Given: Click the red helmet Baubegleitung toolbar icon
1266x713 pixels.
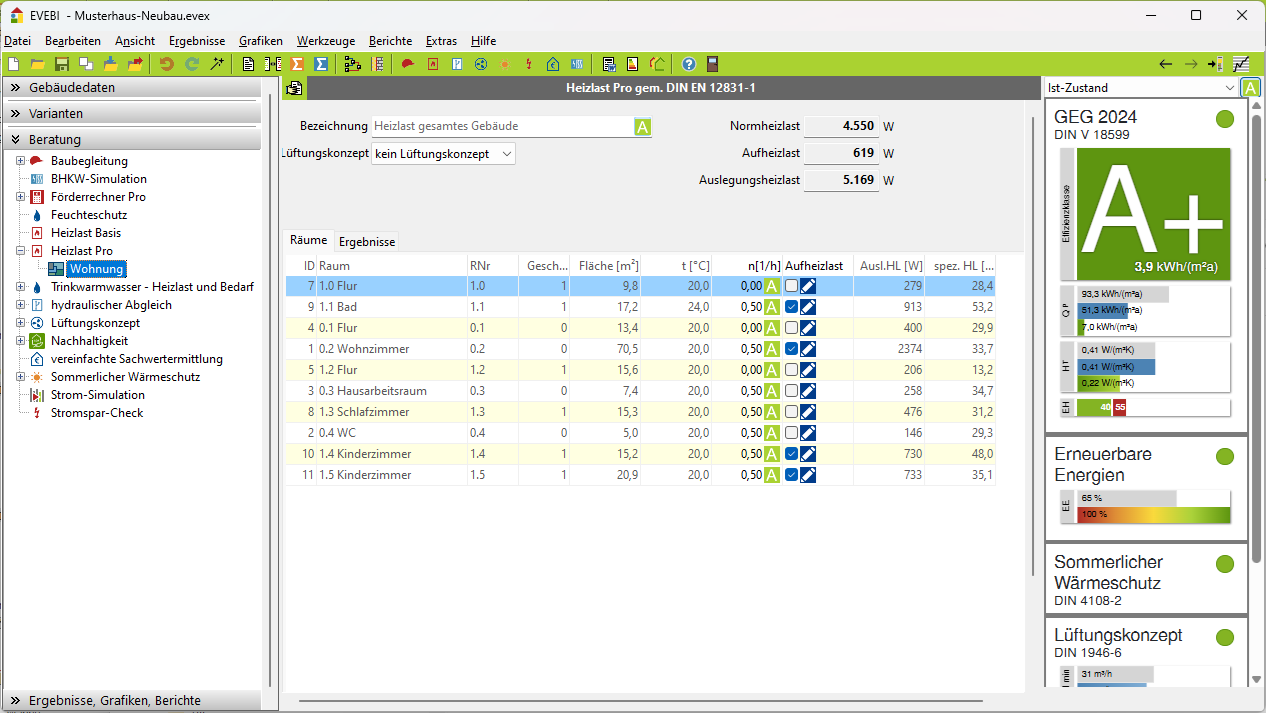Looking at the screenshot, I should (x=408, y=64).
